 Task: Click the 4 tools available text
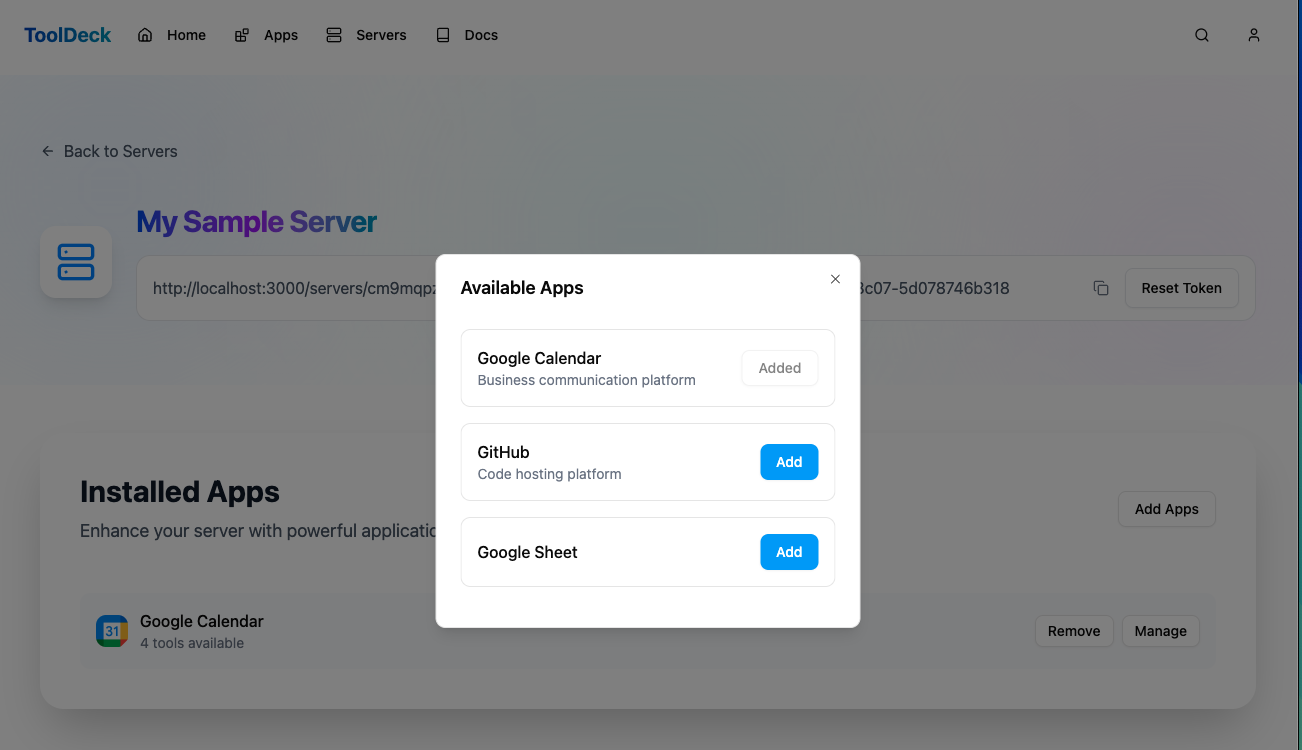[x=192, y=643]
